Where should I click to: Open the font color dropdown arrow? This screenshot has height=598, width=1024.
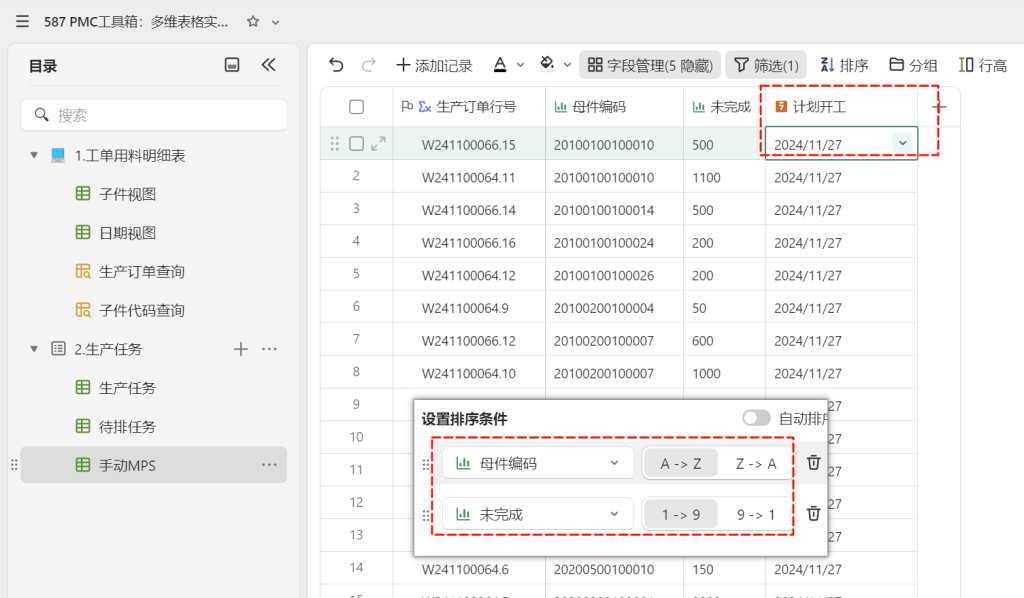click(520, 65)
